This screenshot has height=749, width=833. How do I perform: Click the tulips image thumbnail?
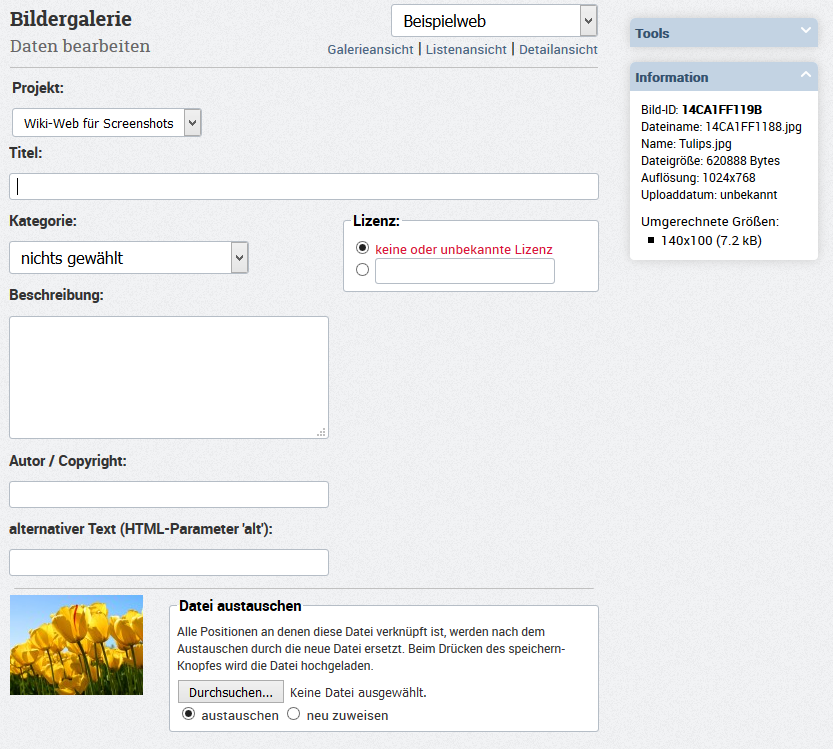click(76, 645)
